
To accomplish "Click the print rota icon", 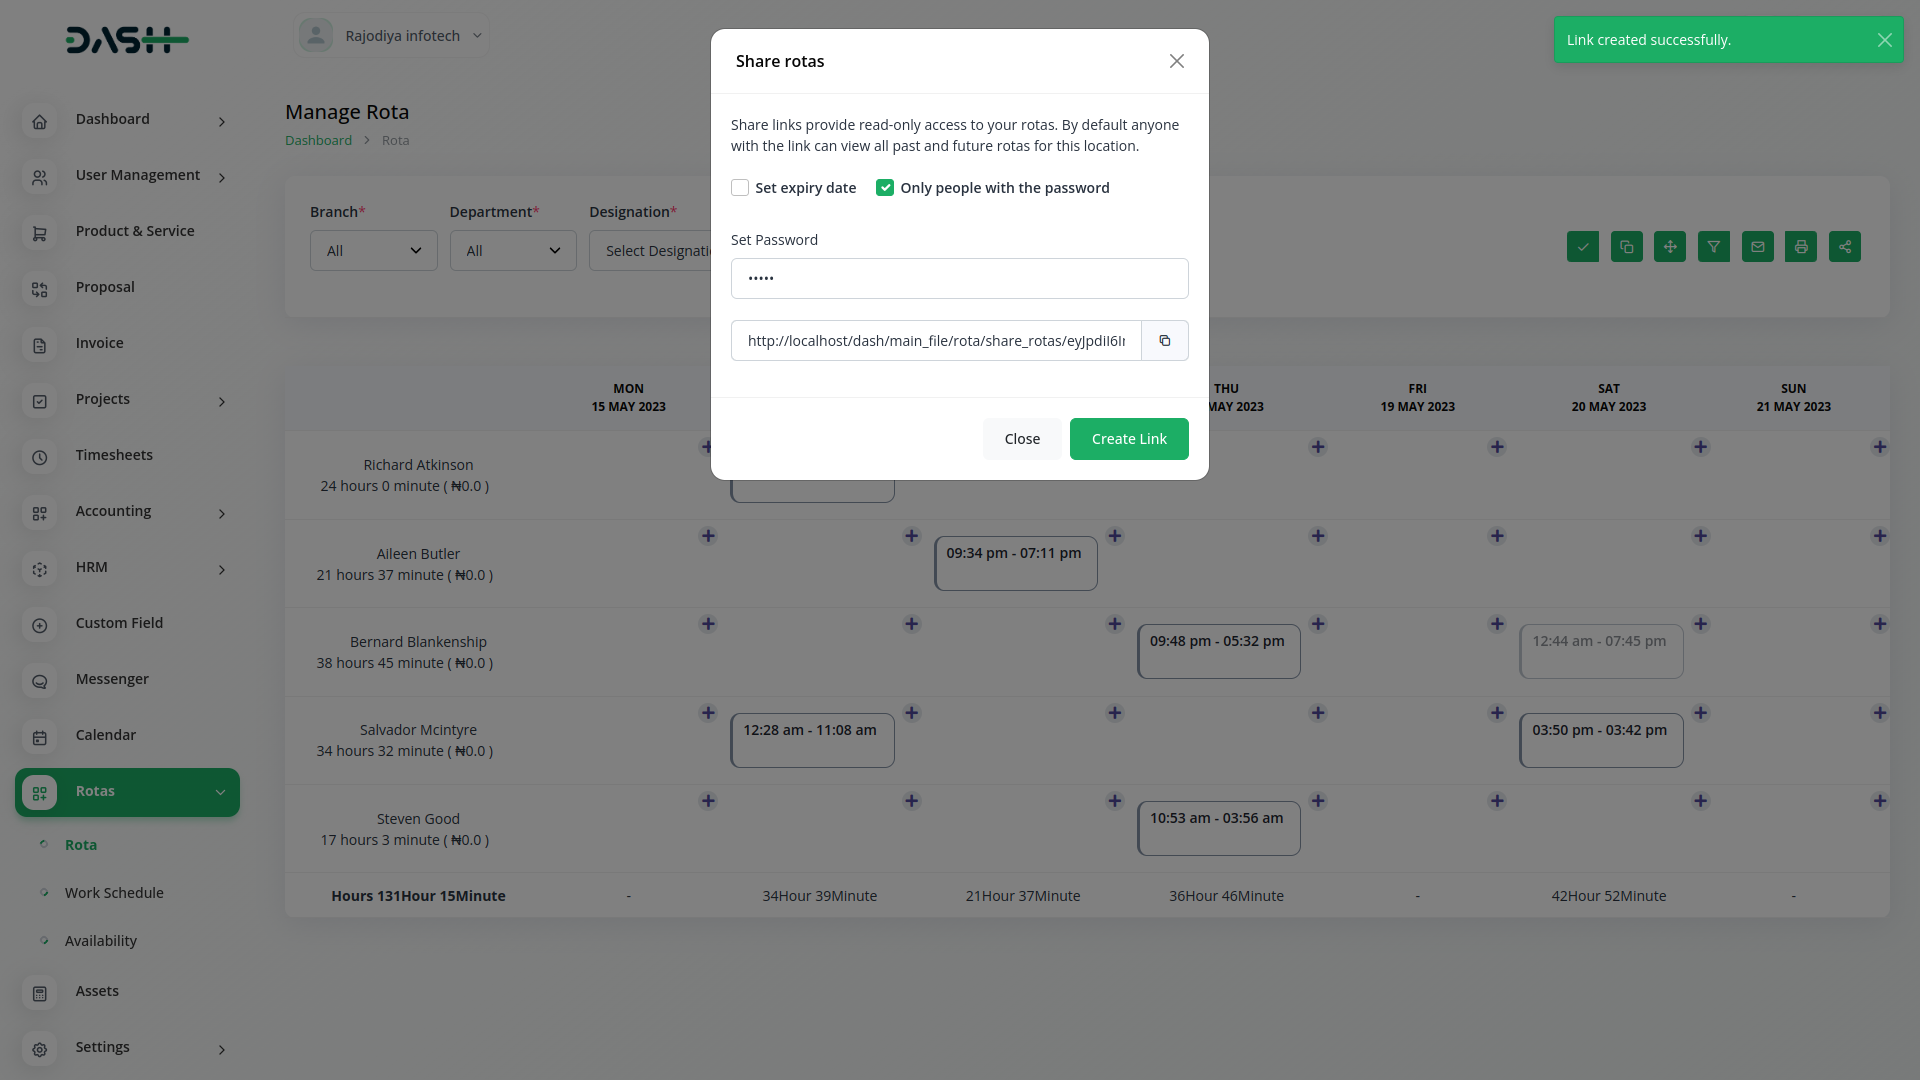I will [x=1801, y=247].
